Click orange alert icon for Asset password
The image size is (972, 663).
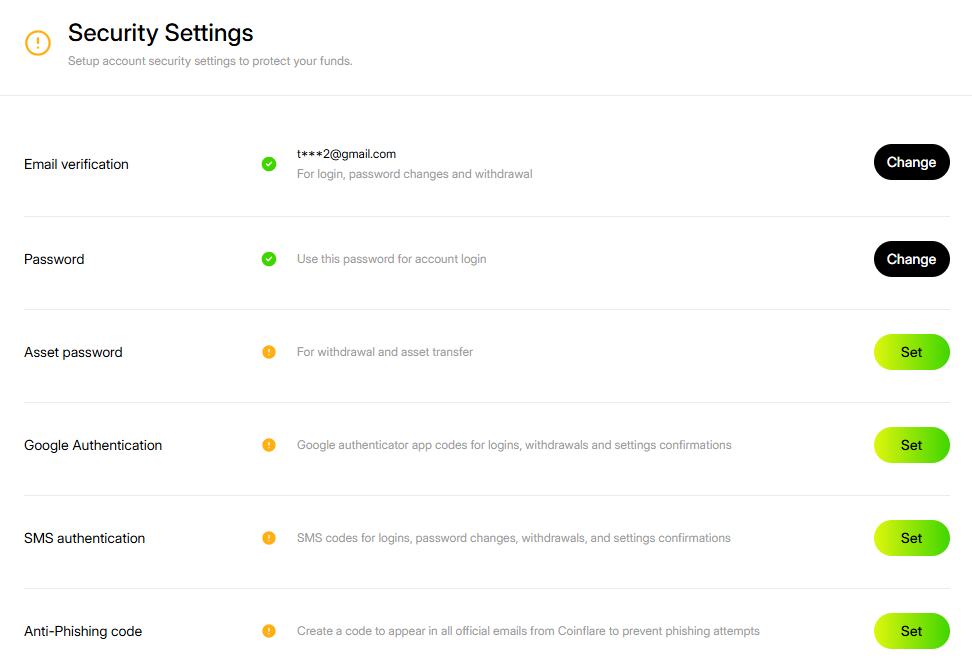click(x=268, y=352)
